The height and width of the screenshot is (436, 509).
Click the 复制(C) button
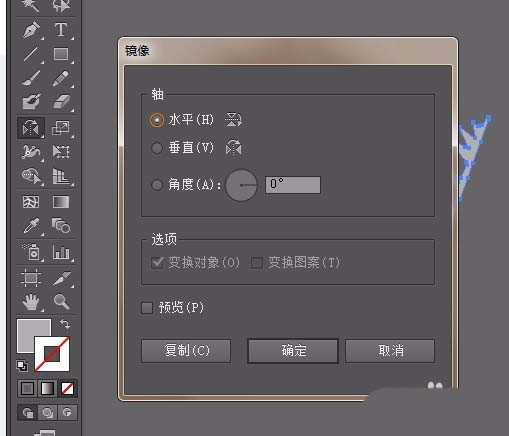coord(186,351)
